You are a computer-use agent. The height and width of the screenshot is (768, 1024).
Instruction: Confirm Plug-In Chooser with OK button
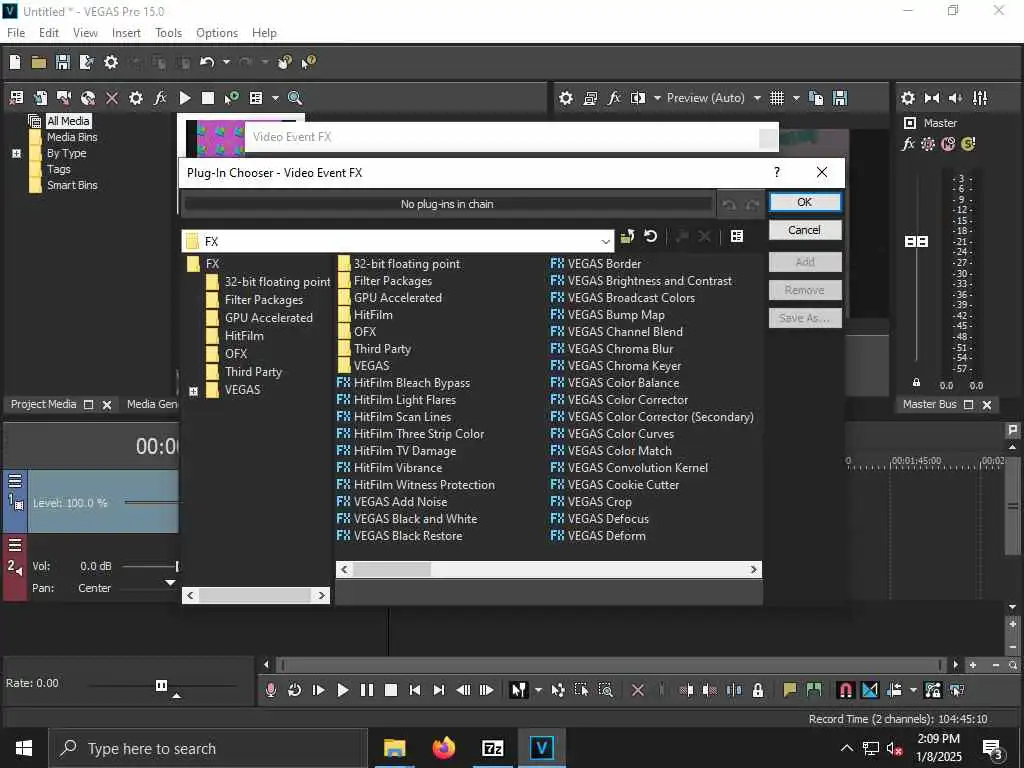coord(805,202)
